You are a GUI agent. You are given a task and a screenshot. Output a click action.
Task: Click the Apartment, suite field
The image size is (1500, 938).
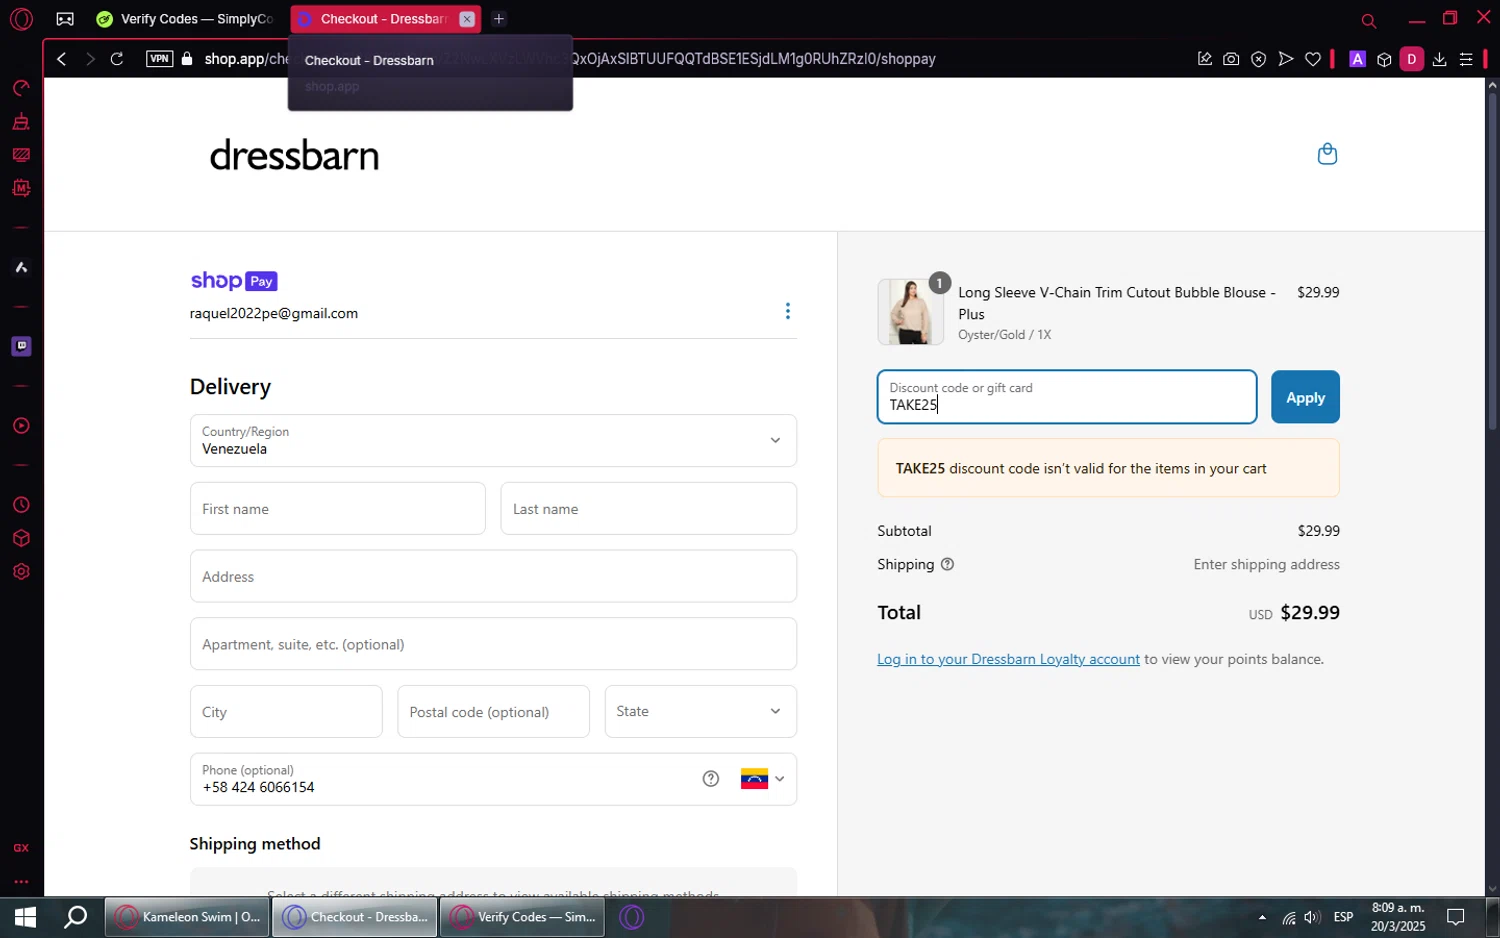pyautogui.click(x=493, y=644)
